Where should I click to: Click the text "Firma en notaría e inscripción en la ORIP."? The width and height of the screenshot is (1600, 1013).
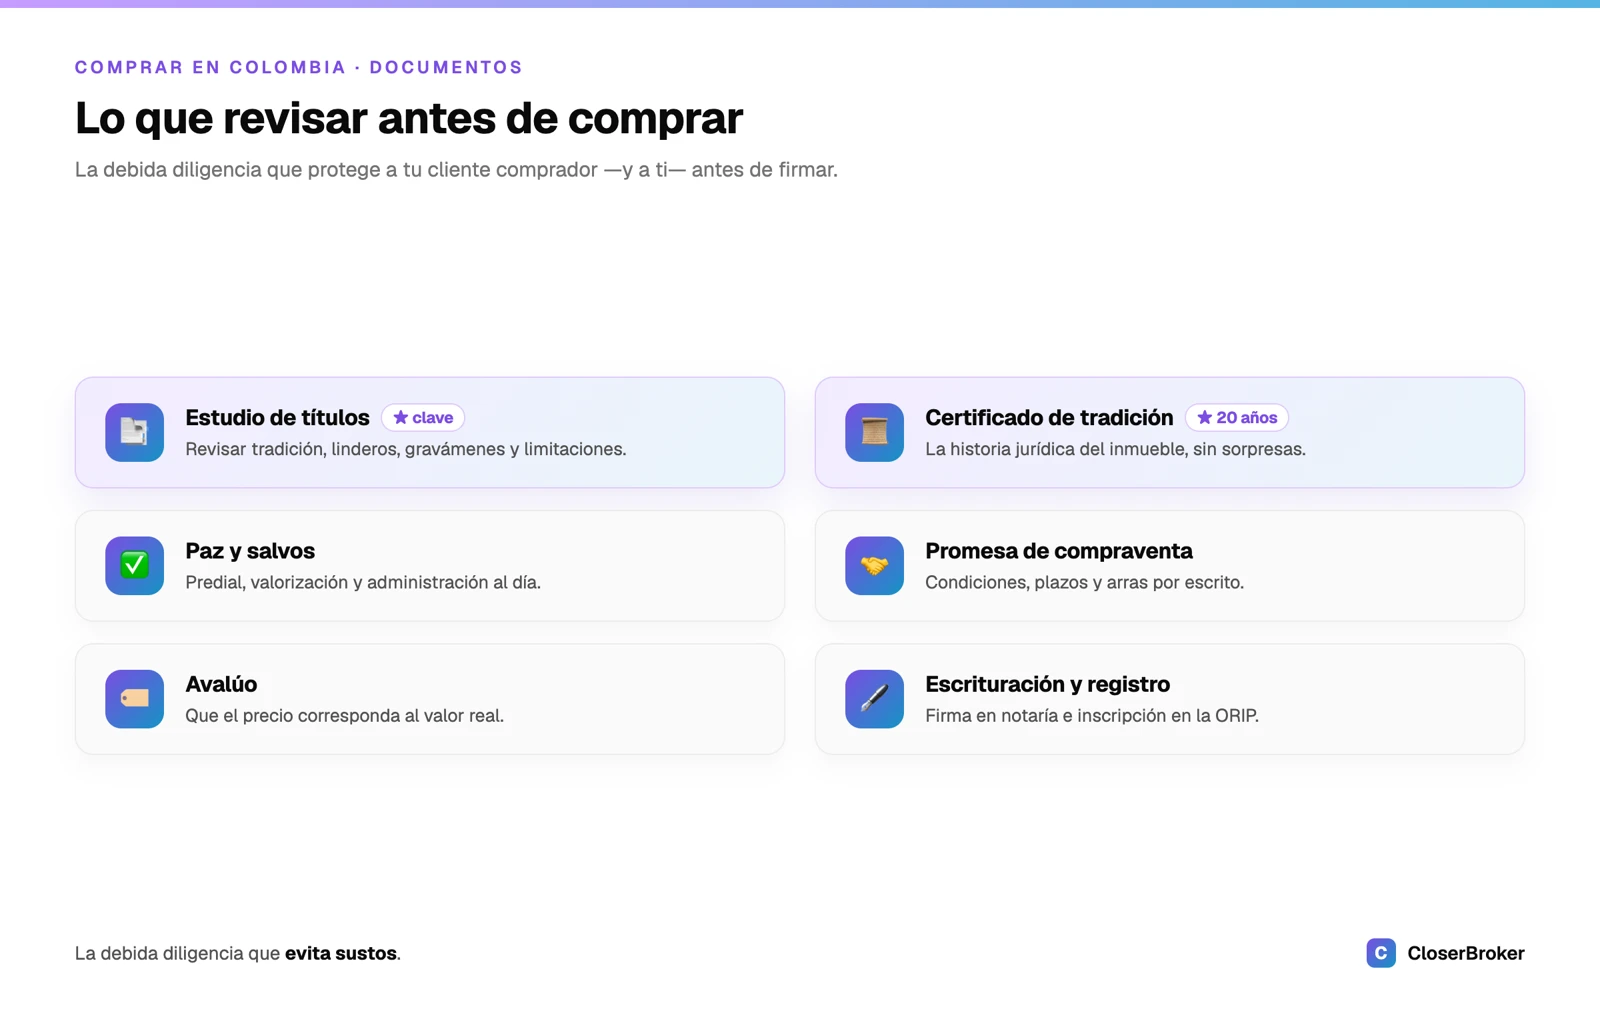tap(1092, 715)
